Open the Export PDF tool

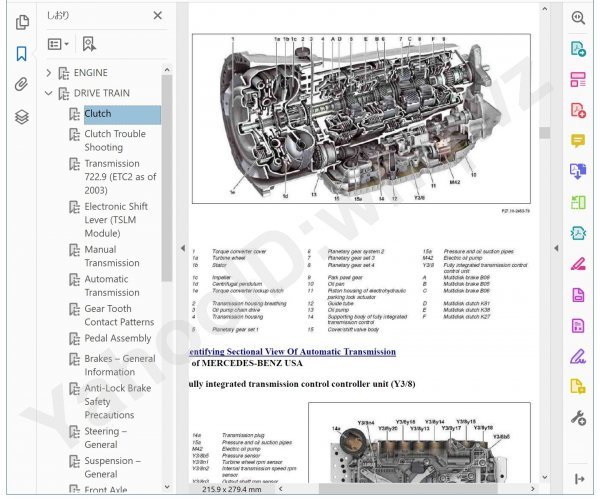pos(578,171)
